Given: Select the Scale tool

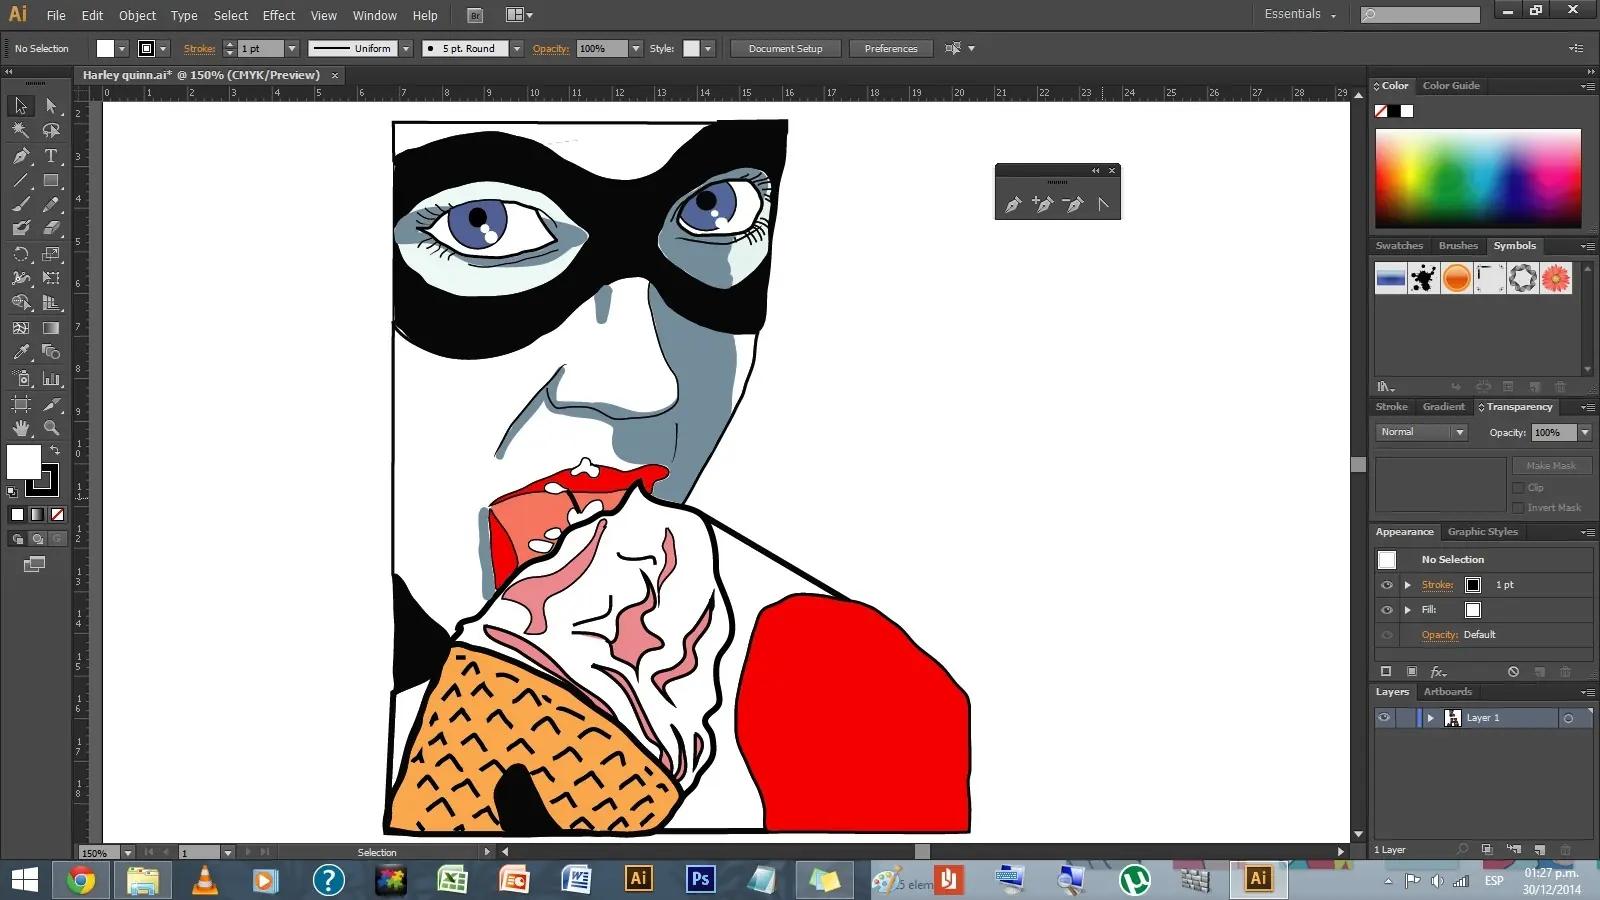Looking at the screenshot, I should click(51, 254).
